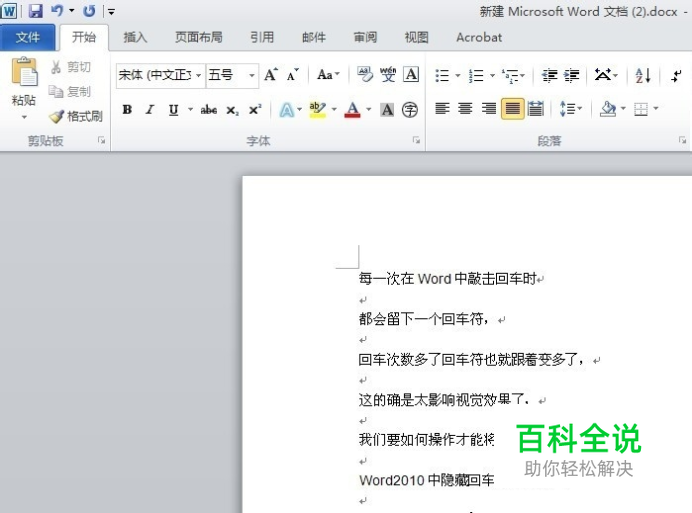Click the Numbering list icon
Viewport: 692px width, 513px height.
click(x=477, y=75)
